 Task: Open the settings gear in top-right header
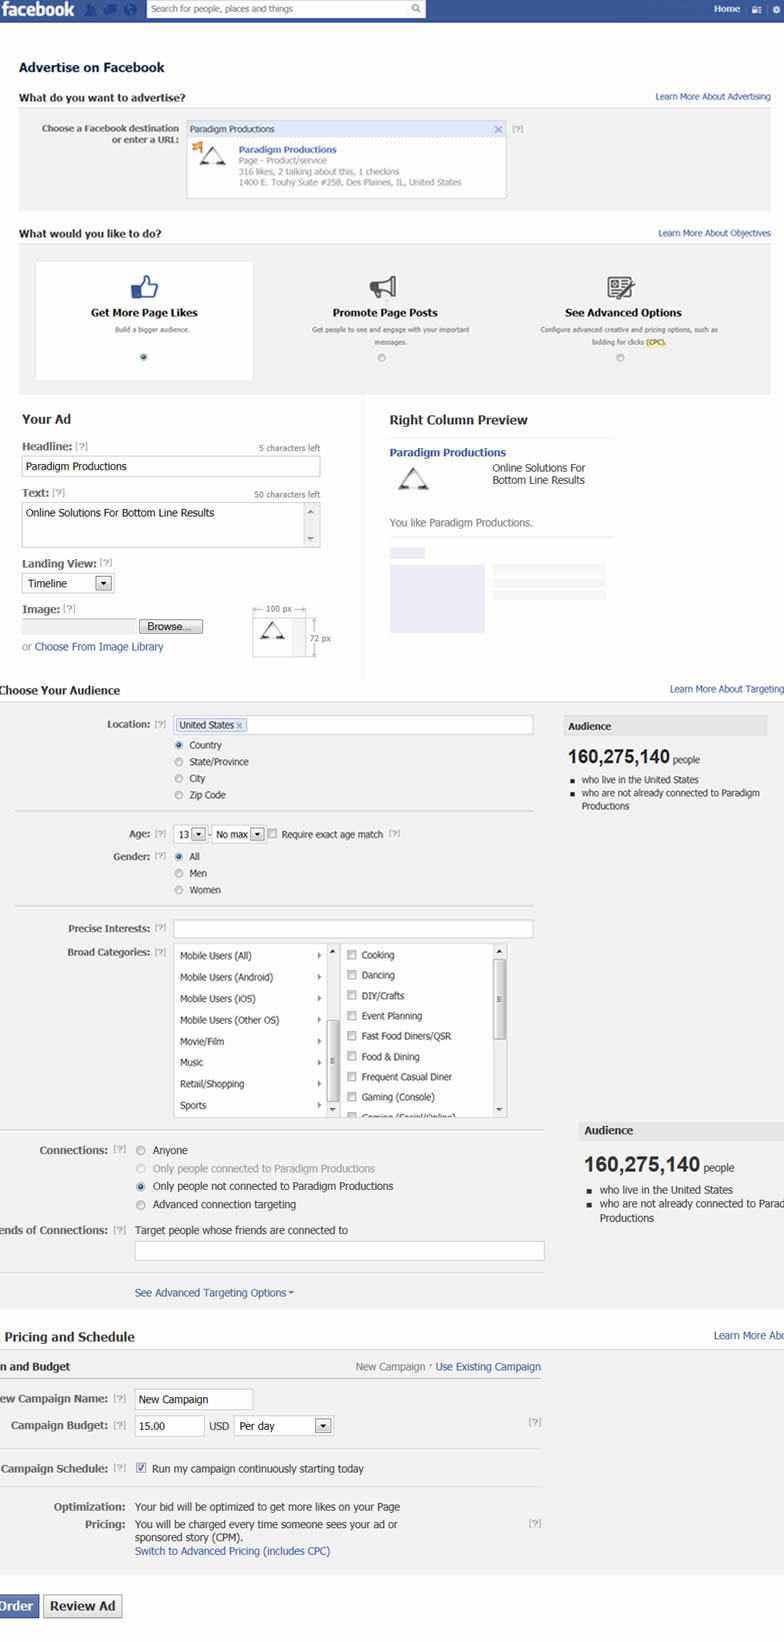(777, 9)
